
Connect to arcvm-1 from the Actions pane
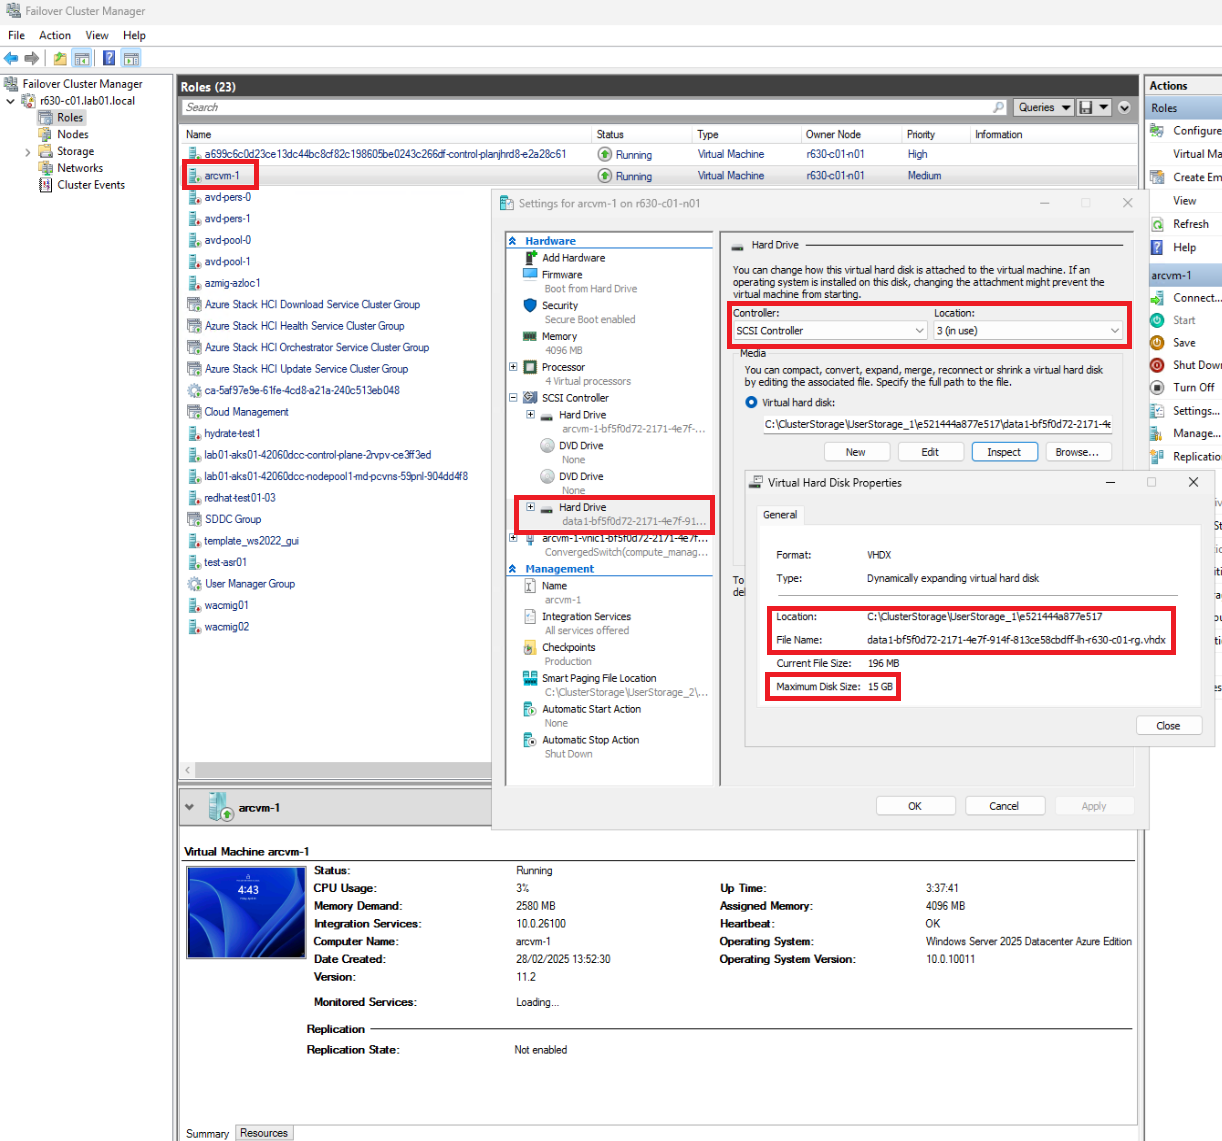pos(1192,297)
